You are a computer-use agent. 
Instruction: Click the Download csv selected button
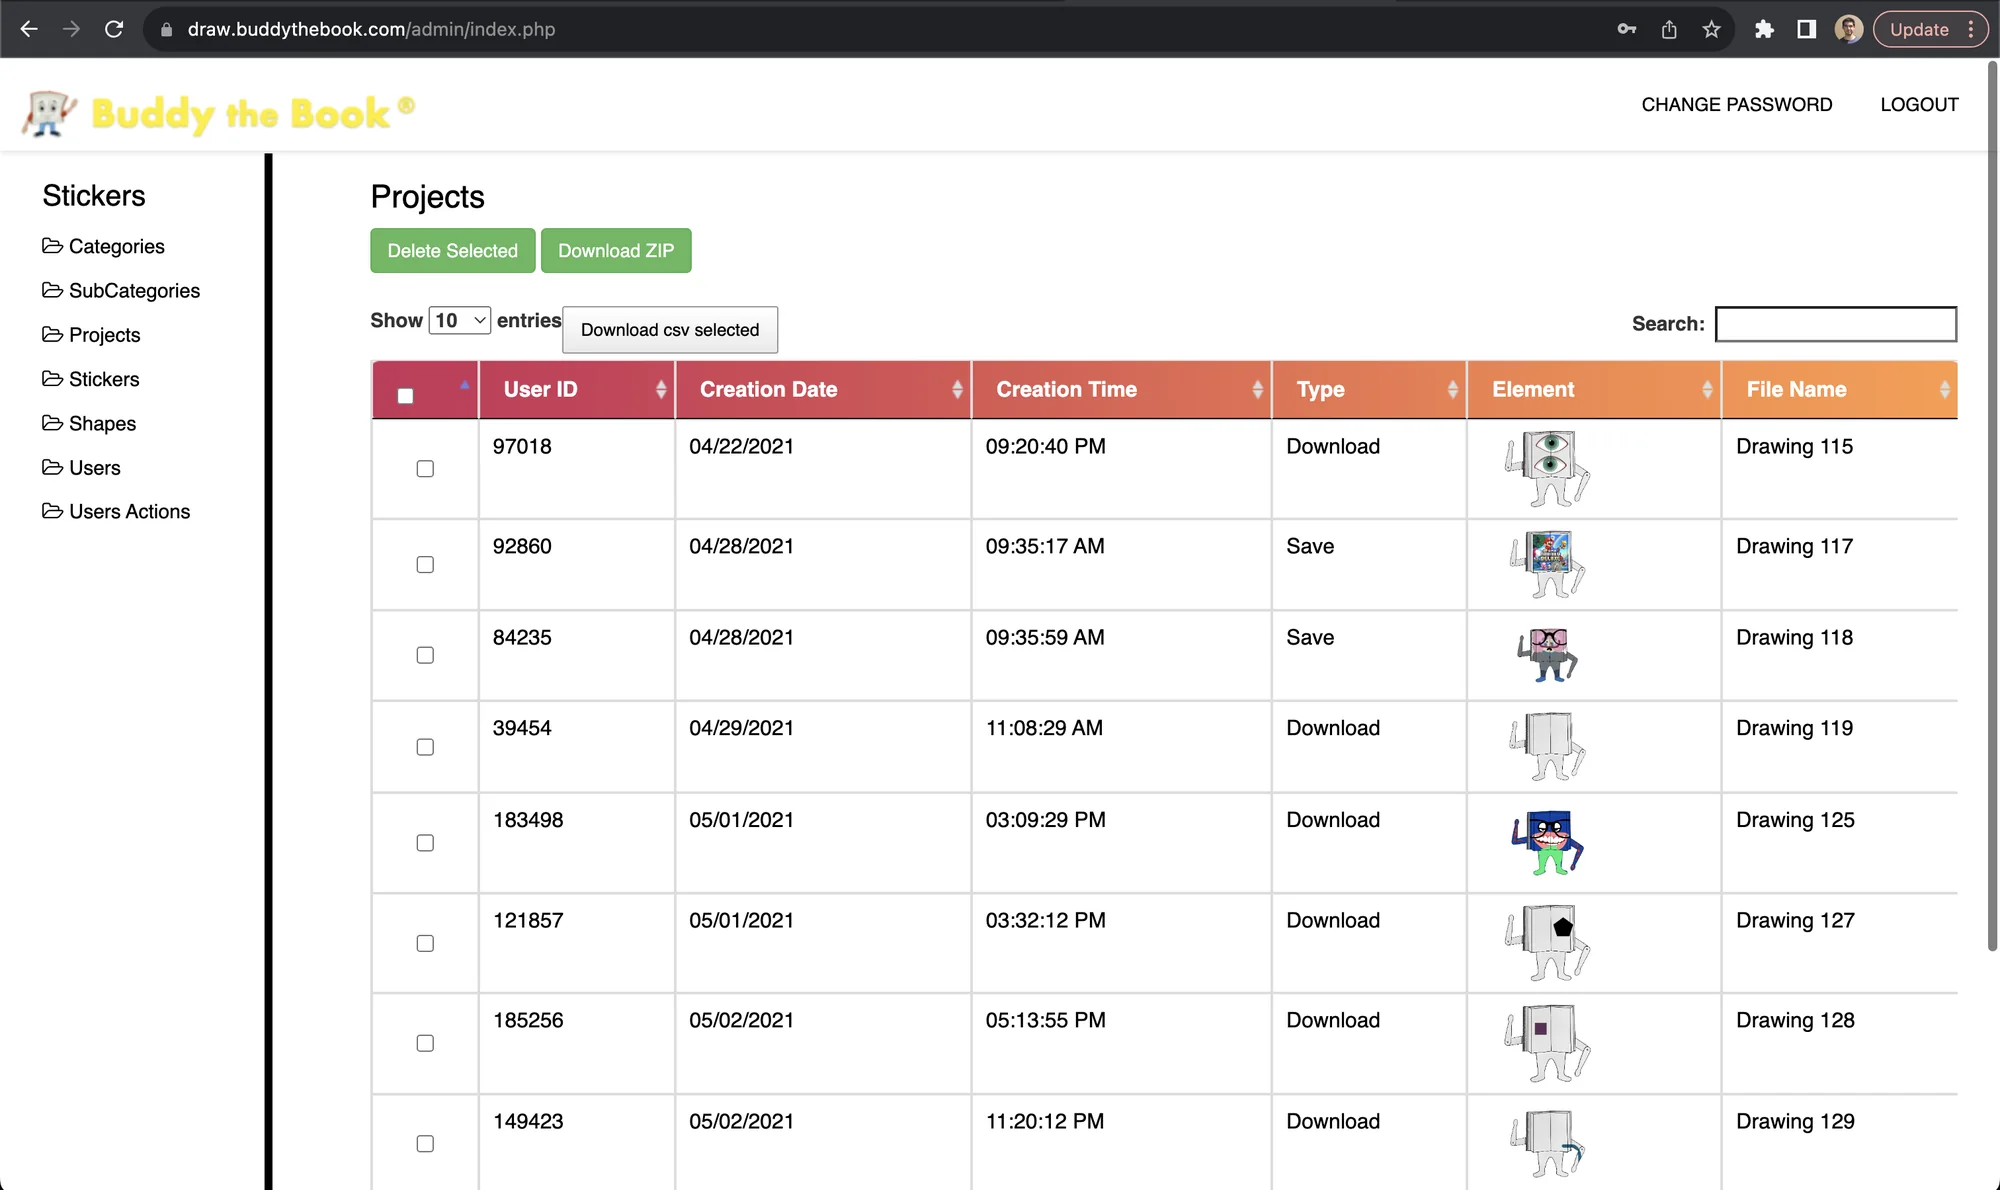[670, 330]
